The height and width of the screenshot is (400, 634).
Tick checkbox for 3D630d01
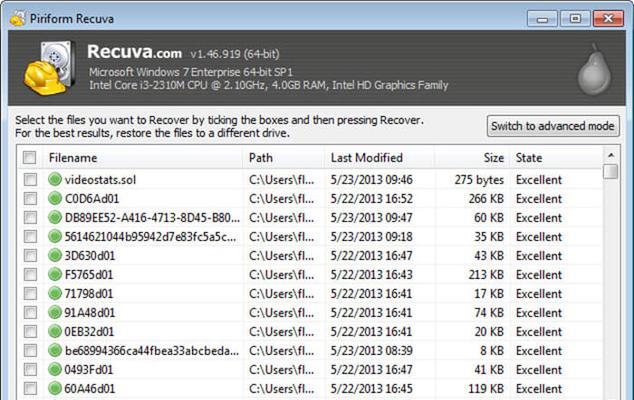coord(30,256)
